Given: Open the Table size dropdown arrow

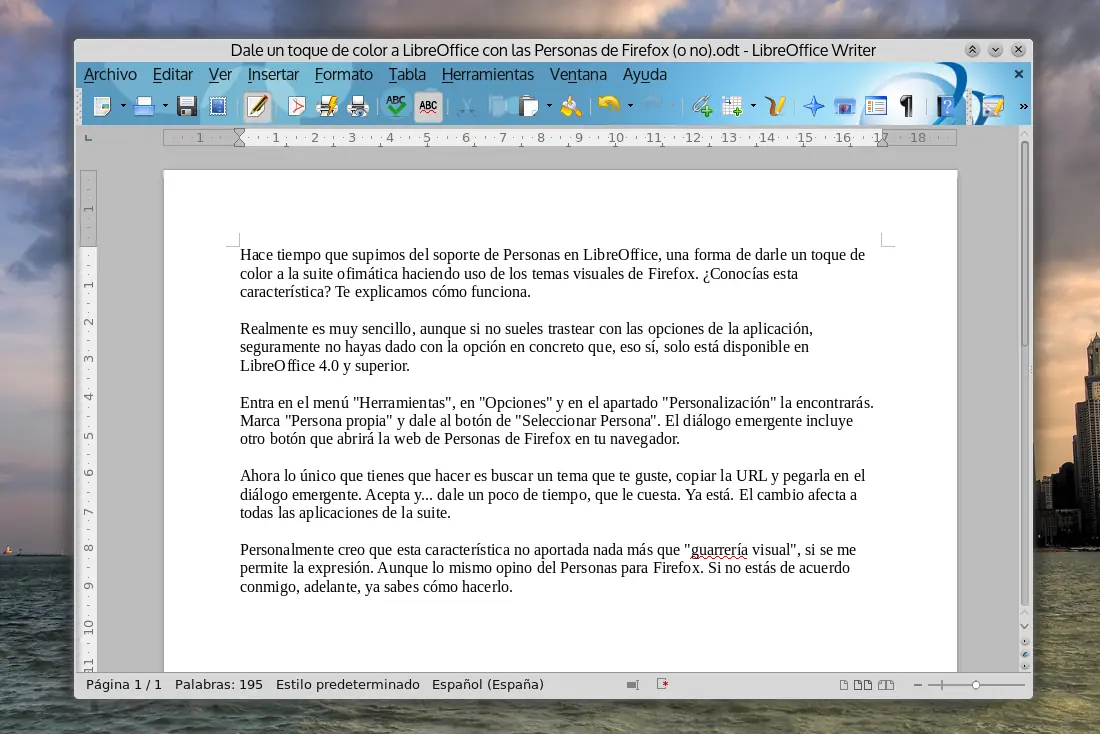Looking at the screenshot, I should coord(753,107).
